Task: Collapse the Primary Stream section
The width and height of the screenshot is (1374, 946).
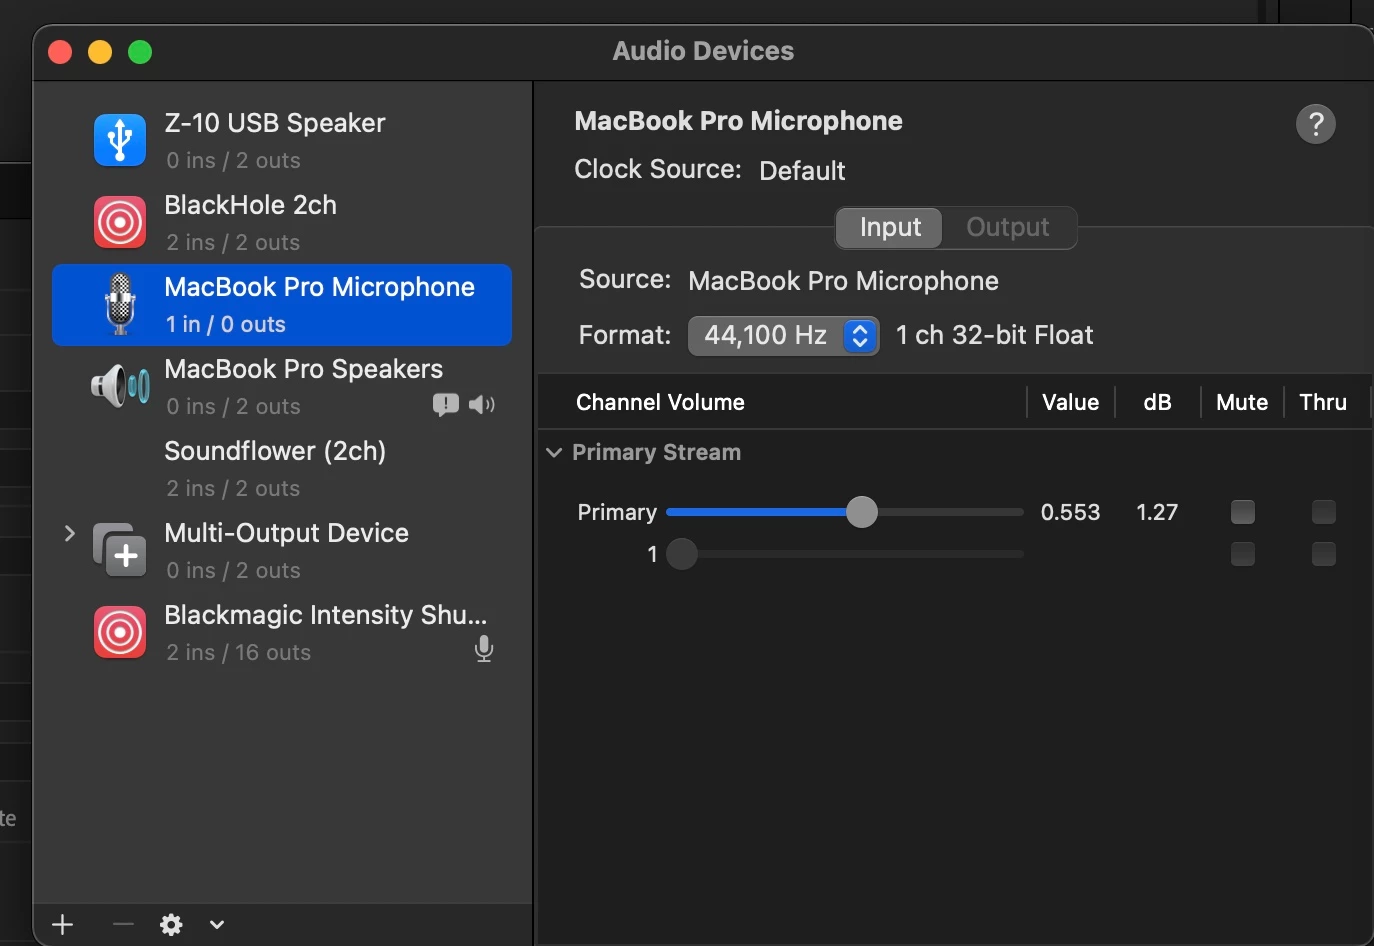Action: 554,452
